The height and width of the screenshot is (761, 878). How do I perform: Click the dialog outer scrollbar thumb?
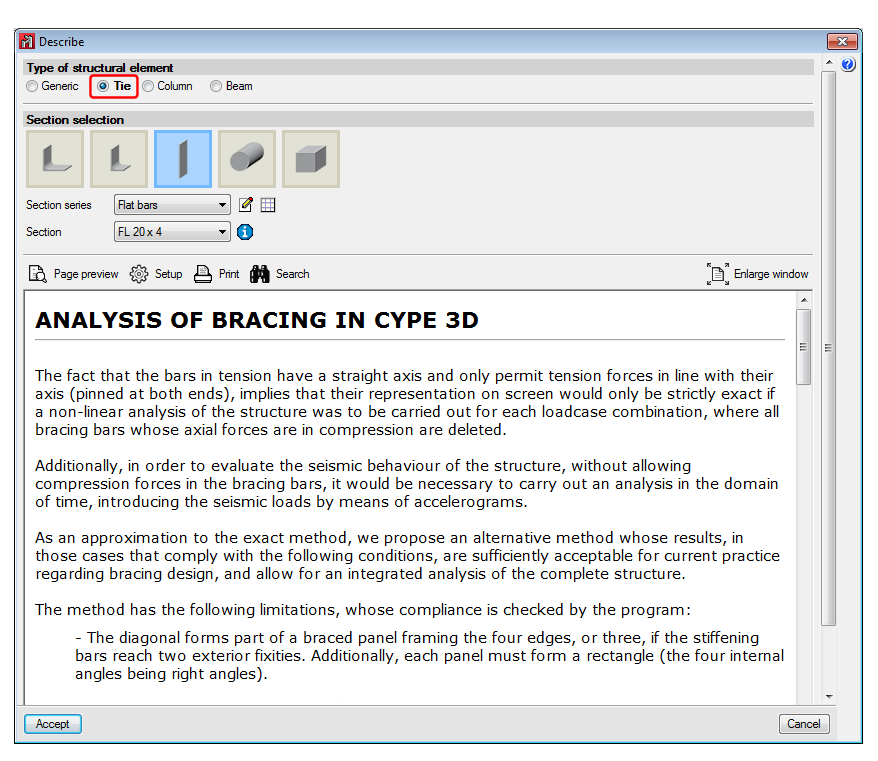click(829, 348)
